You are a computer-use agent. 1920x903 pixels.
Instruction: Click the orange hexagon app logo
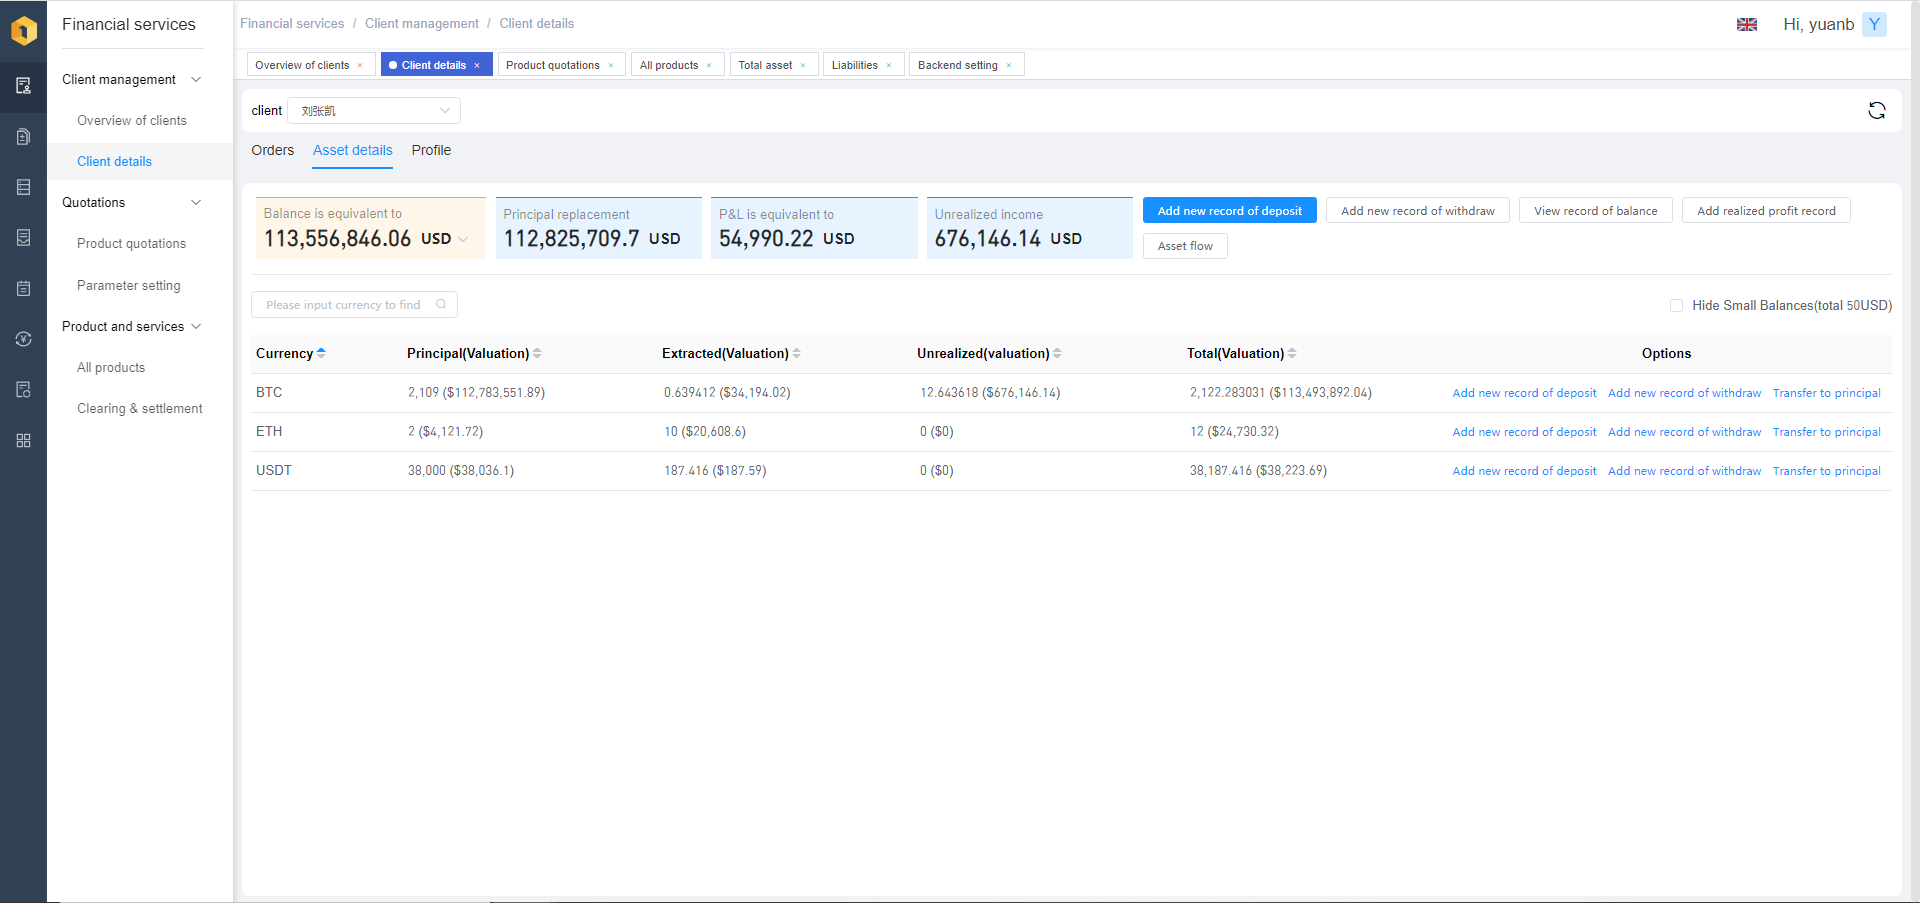(x=24, y=30)
